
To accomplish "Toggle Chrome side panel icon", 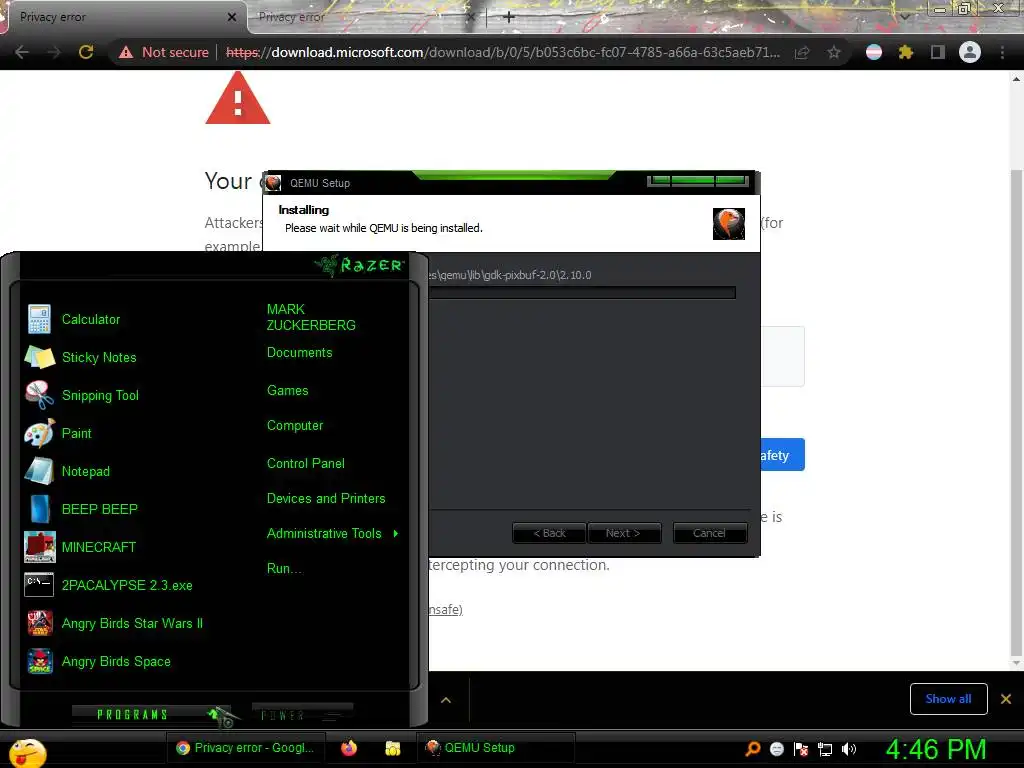I will tap(937, 52).
